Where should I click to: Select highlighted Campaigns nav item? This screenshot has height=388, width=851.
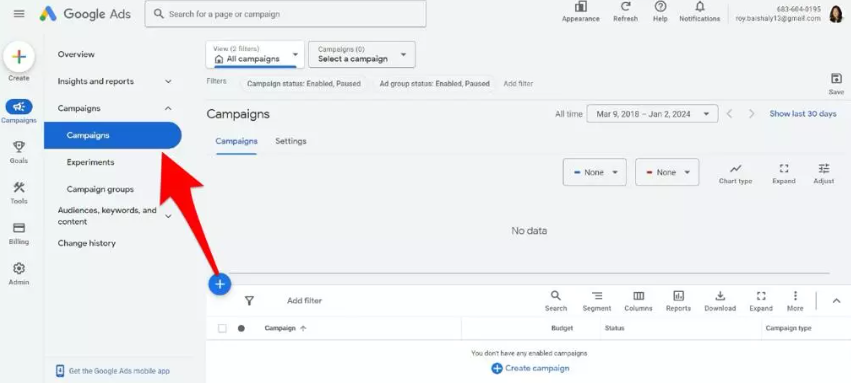pos(113,136)
